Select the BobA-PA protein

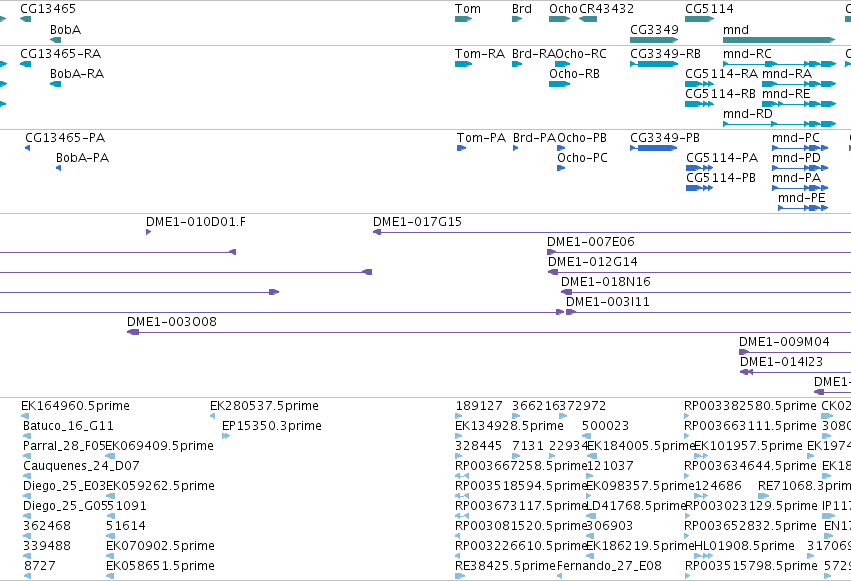tap(59, 168)
